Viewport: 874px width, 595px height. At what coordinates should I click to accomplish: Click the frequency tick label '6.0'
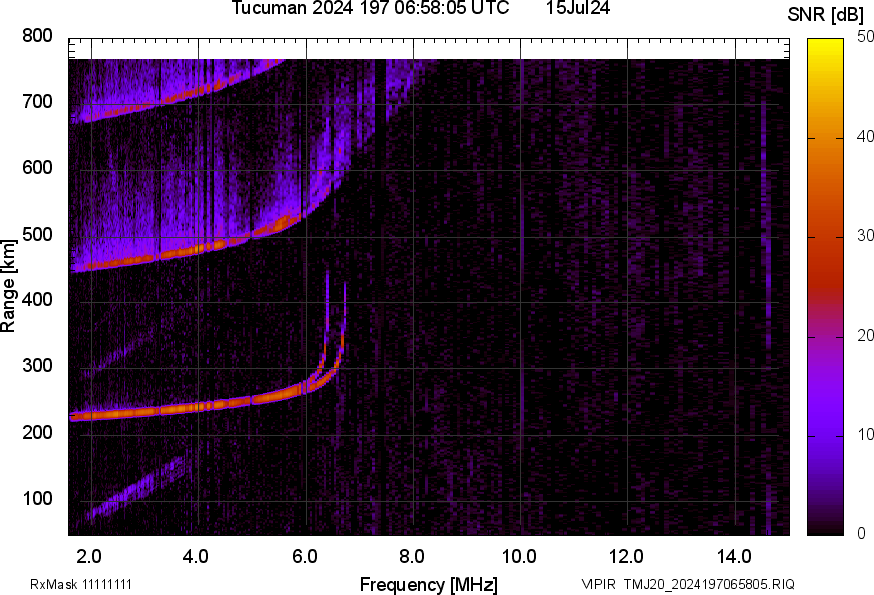tap(305, 556)
